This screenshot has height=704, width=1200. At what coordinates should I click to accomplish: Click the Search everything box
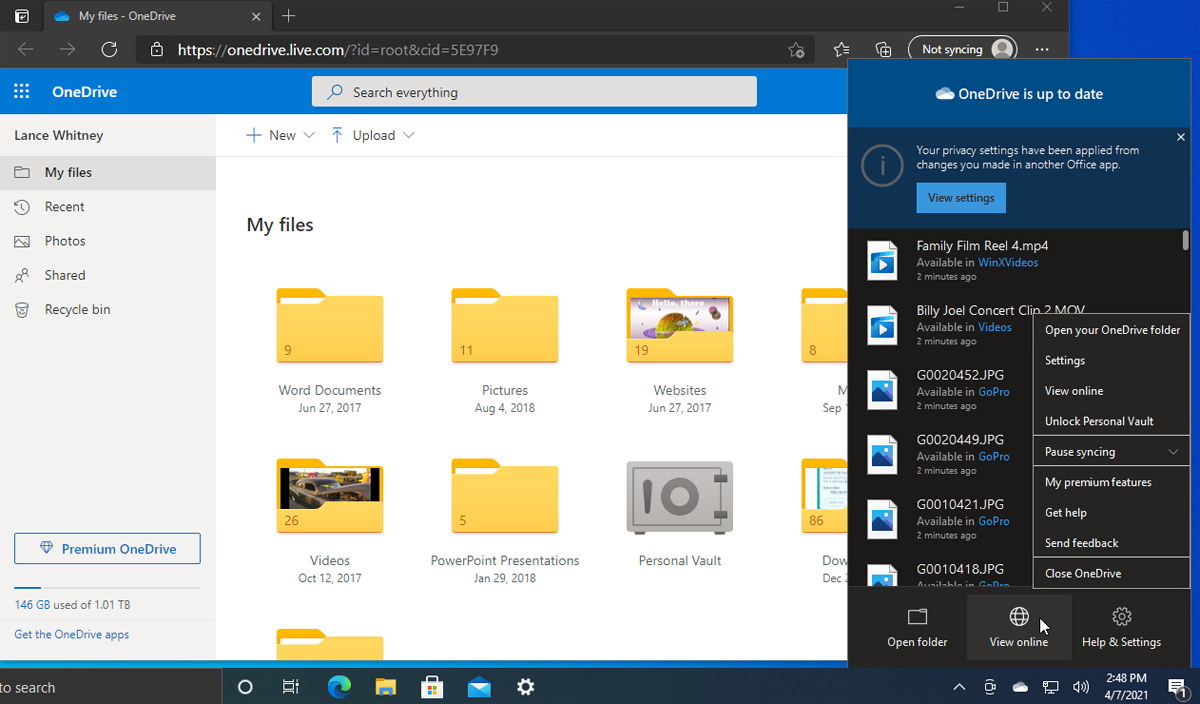(x=534, y=92)
